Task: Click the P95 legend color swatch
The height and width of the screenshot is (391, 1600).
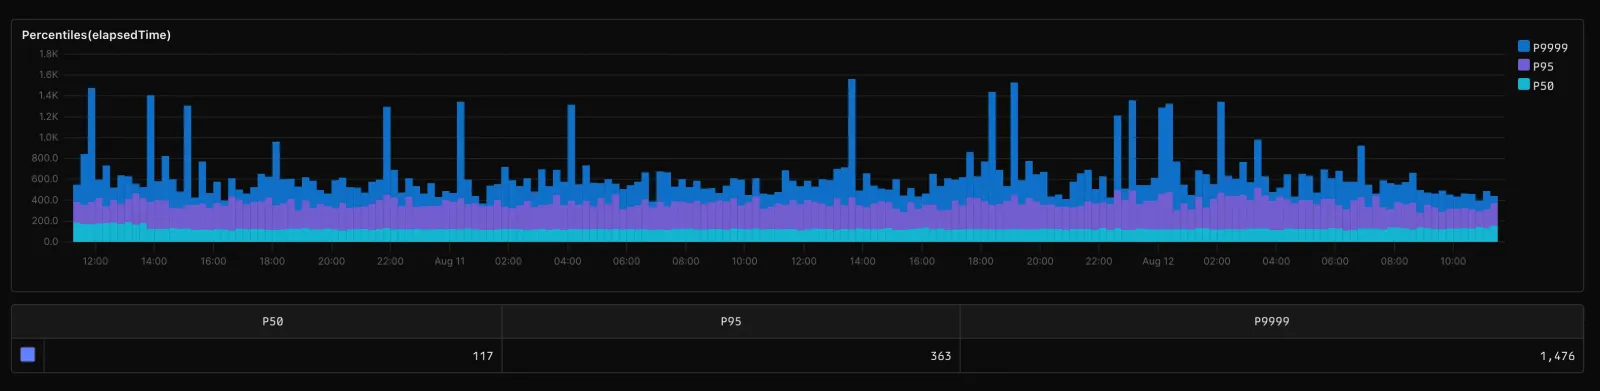Action: [1523, 65]
